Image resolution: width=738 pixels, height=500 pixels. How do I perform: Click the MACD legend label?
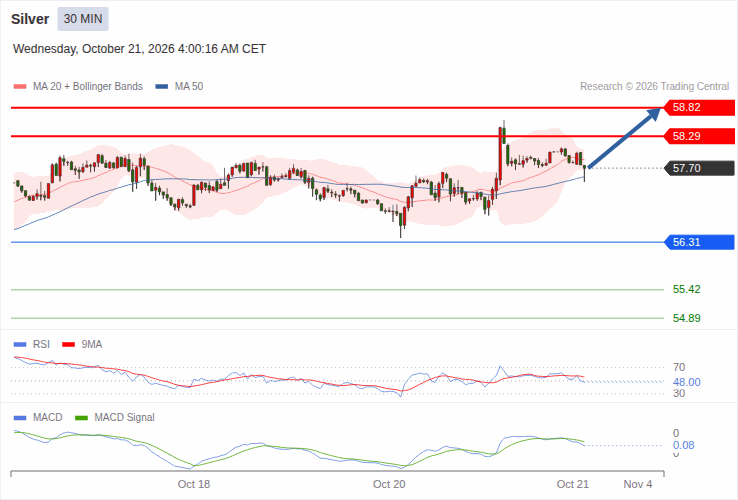[x=48, y=418]
